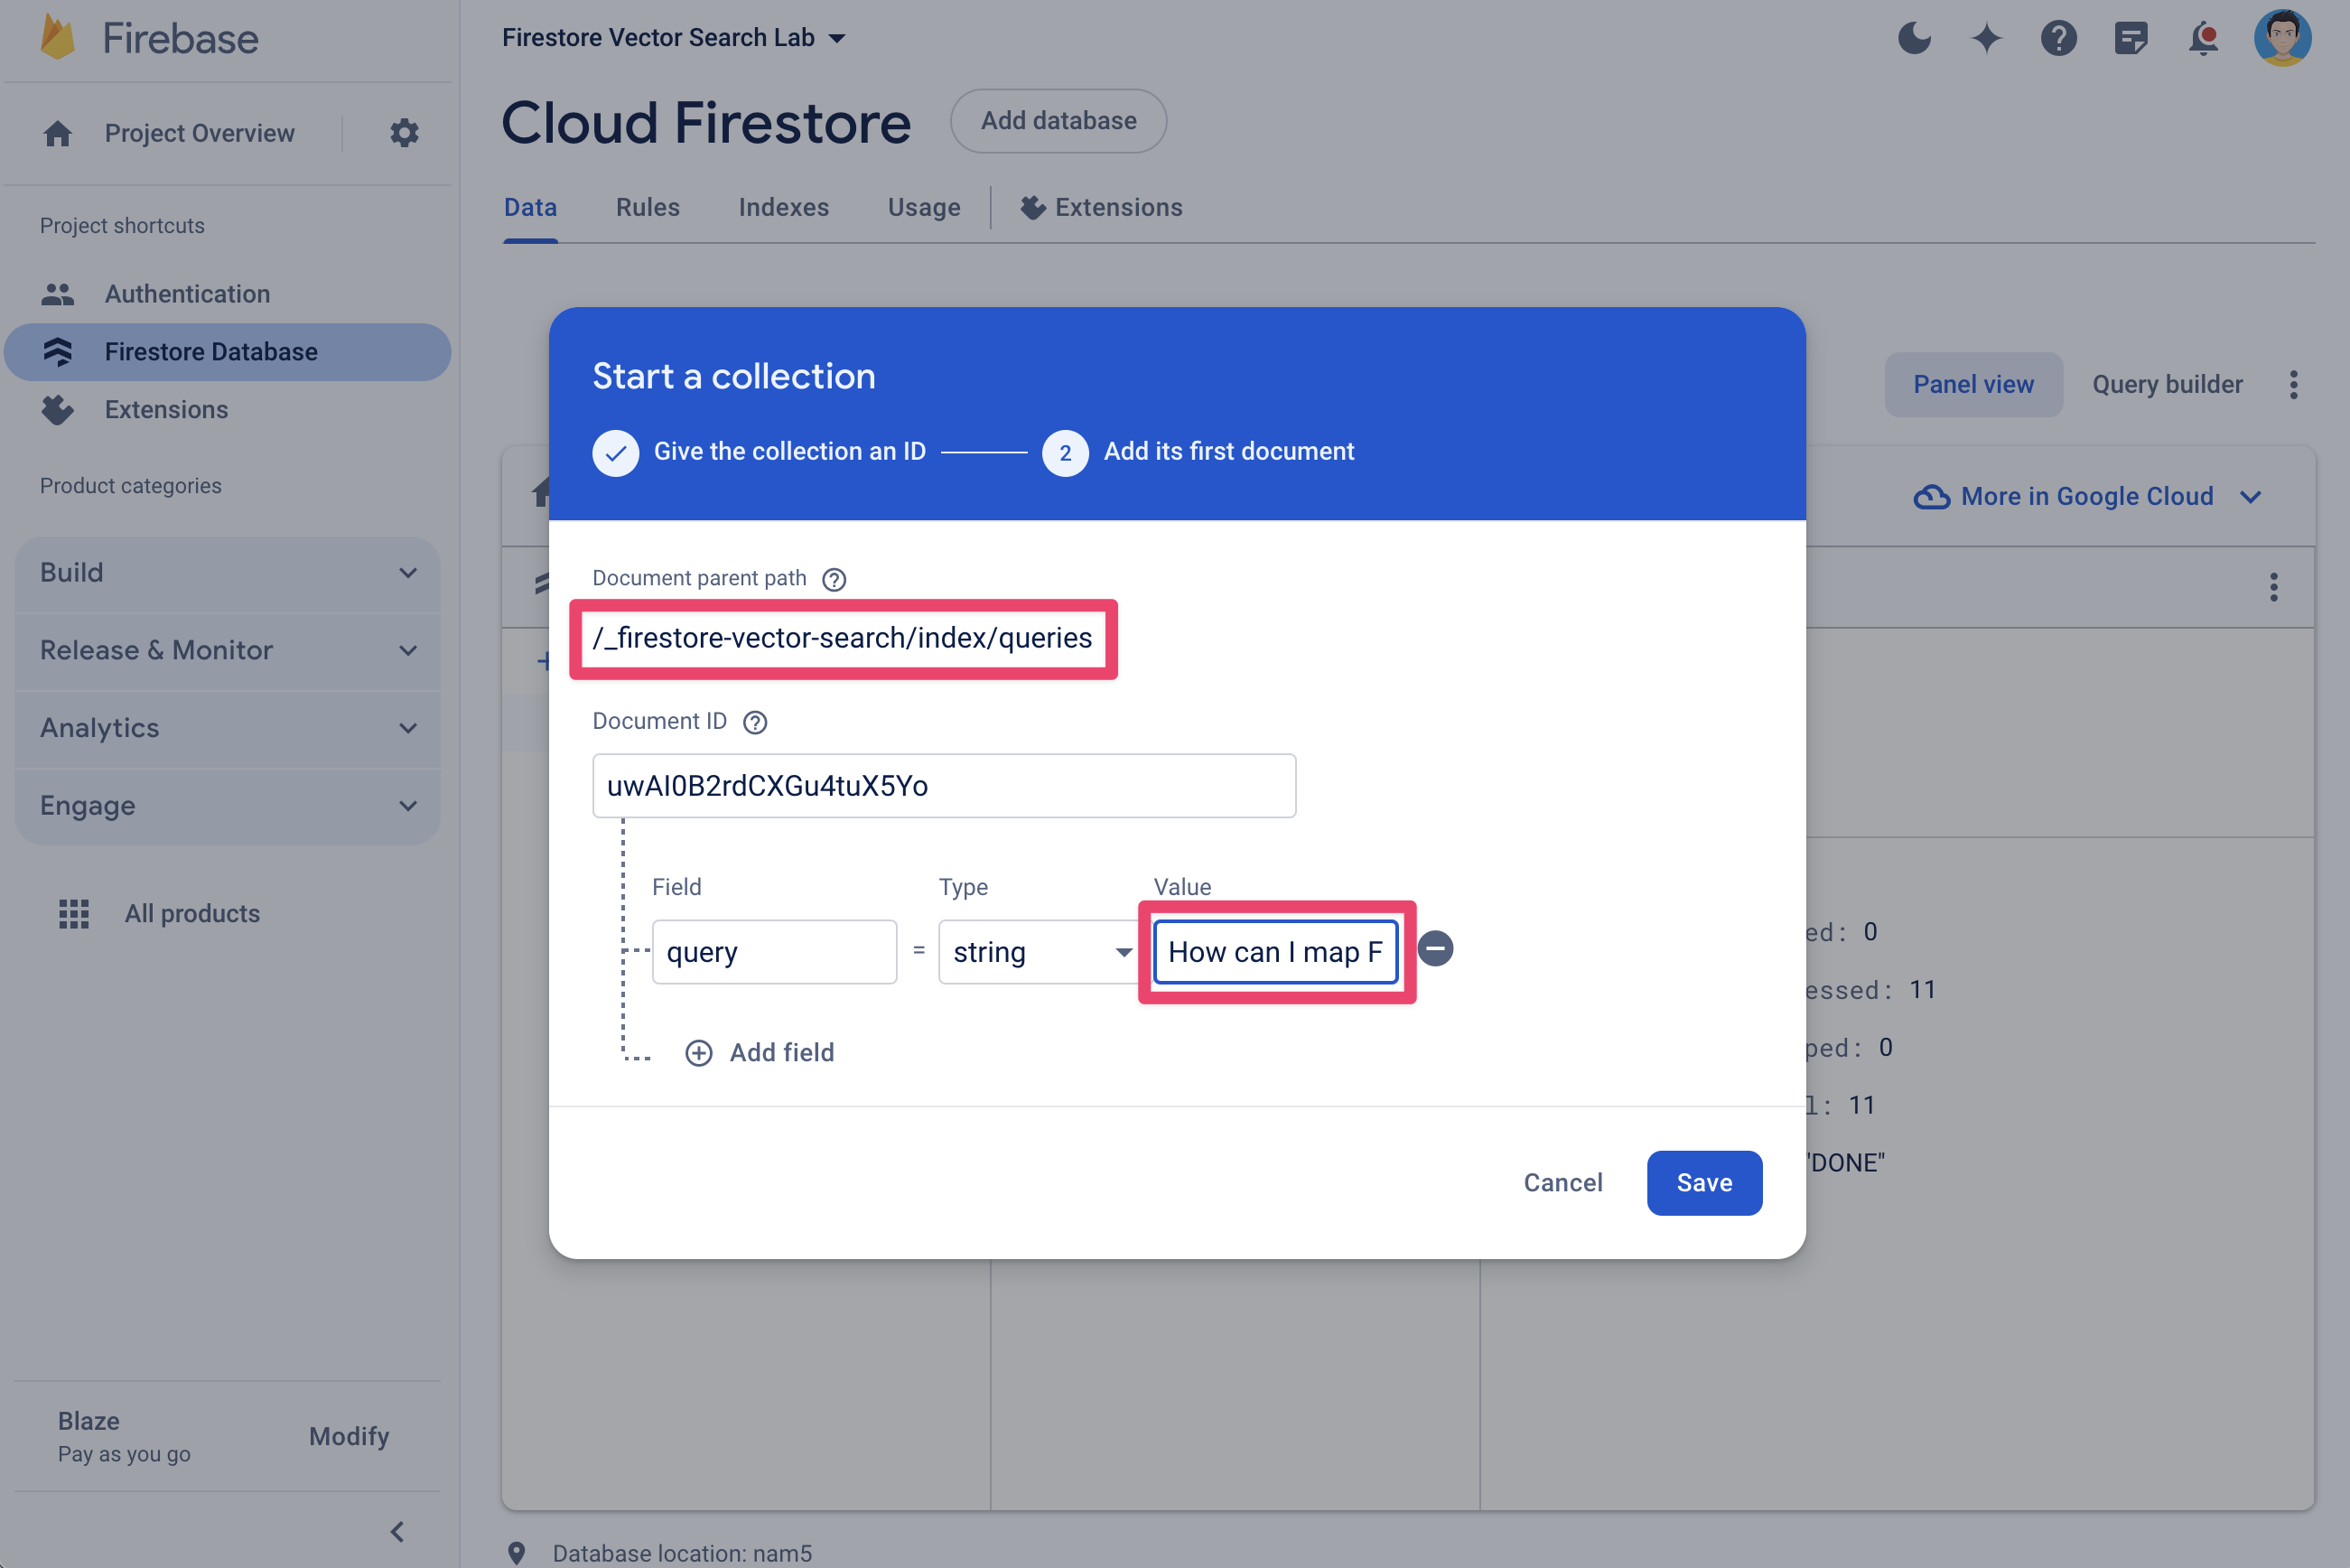Switch to the Indexes tab
The image size is (2350, 1568).
click(x=782, y=207)
